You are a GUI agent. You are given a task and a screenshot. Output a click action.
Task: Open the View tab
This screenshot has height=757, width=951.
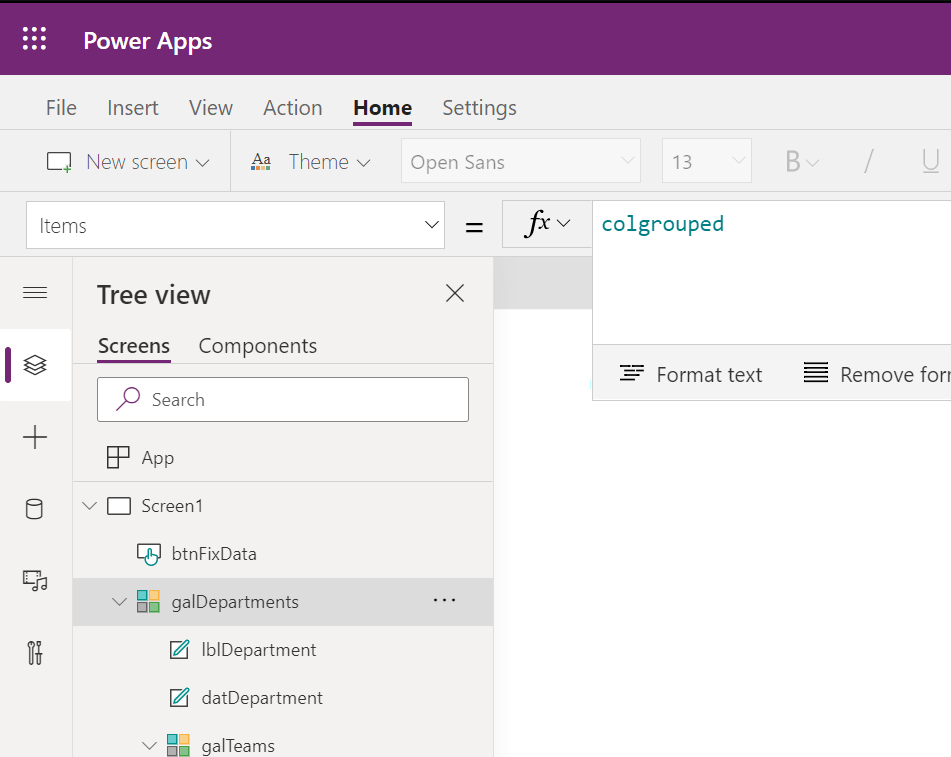coord(210,108)
